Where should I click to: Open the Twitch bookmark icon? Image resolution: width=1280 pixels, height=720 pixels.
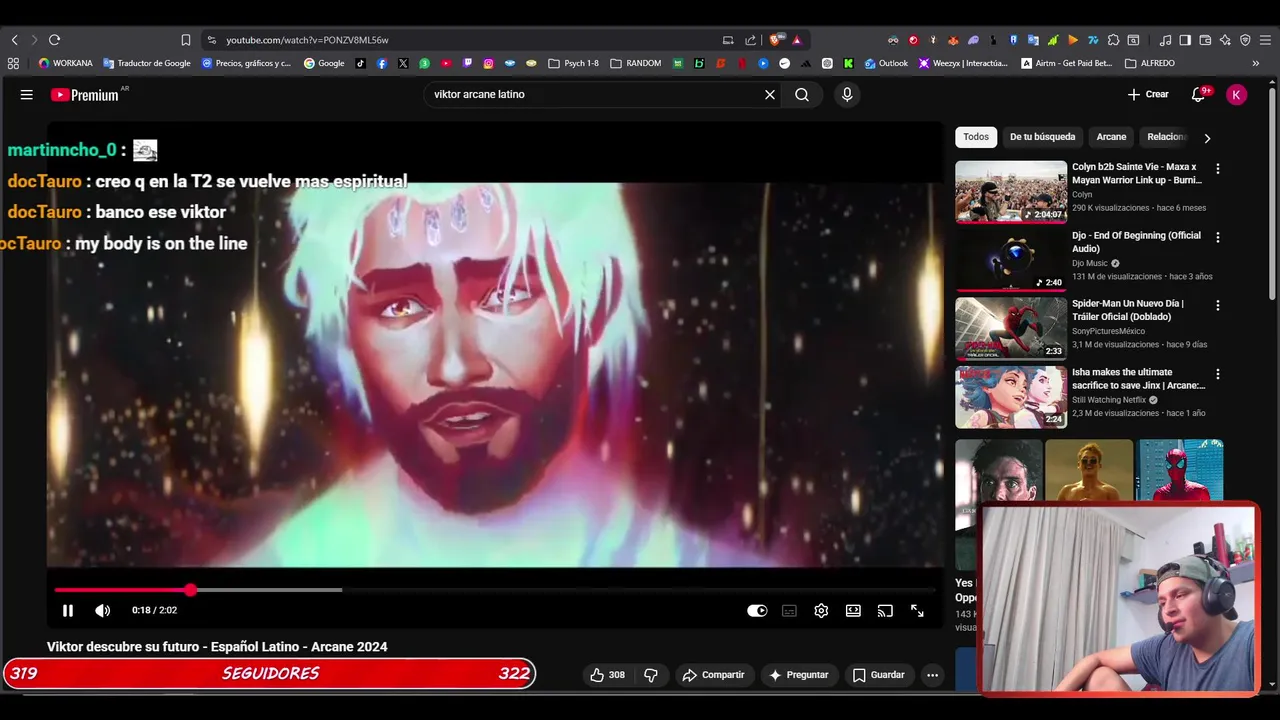pos(467,63)
